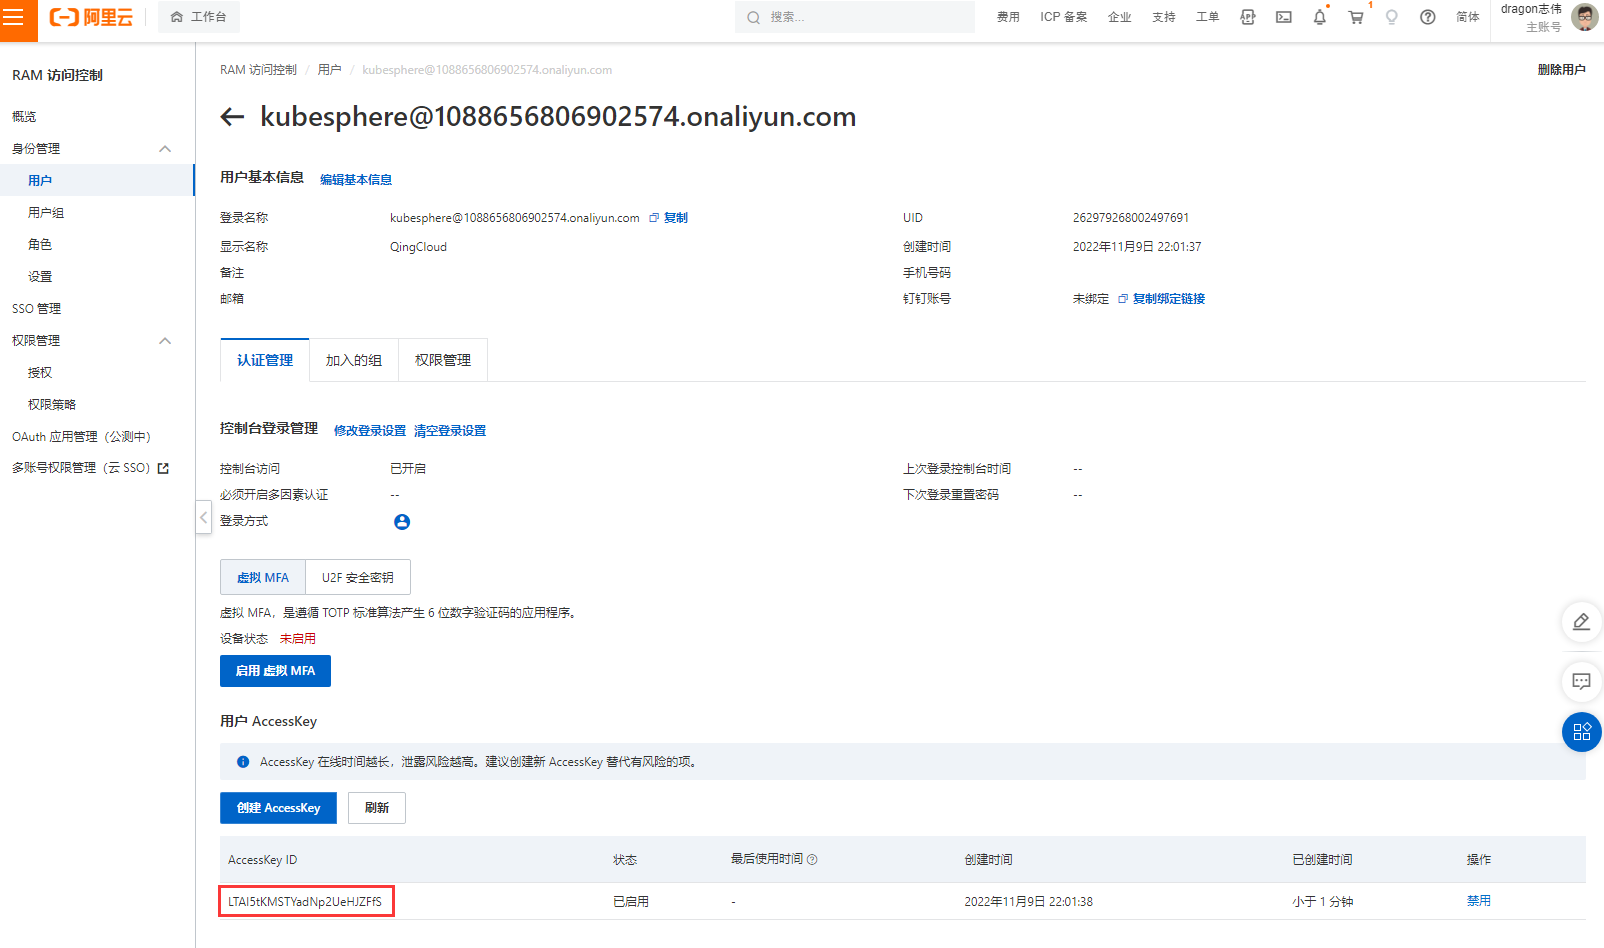Screen dimensions: 1604x948
Task: Open 授权 in the sidebar
Action: (x=40, y=373)
